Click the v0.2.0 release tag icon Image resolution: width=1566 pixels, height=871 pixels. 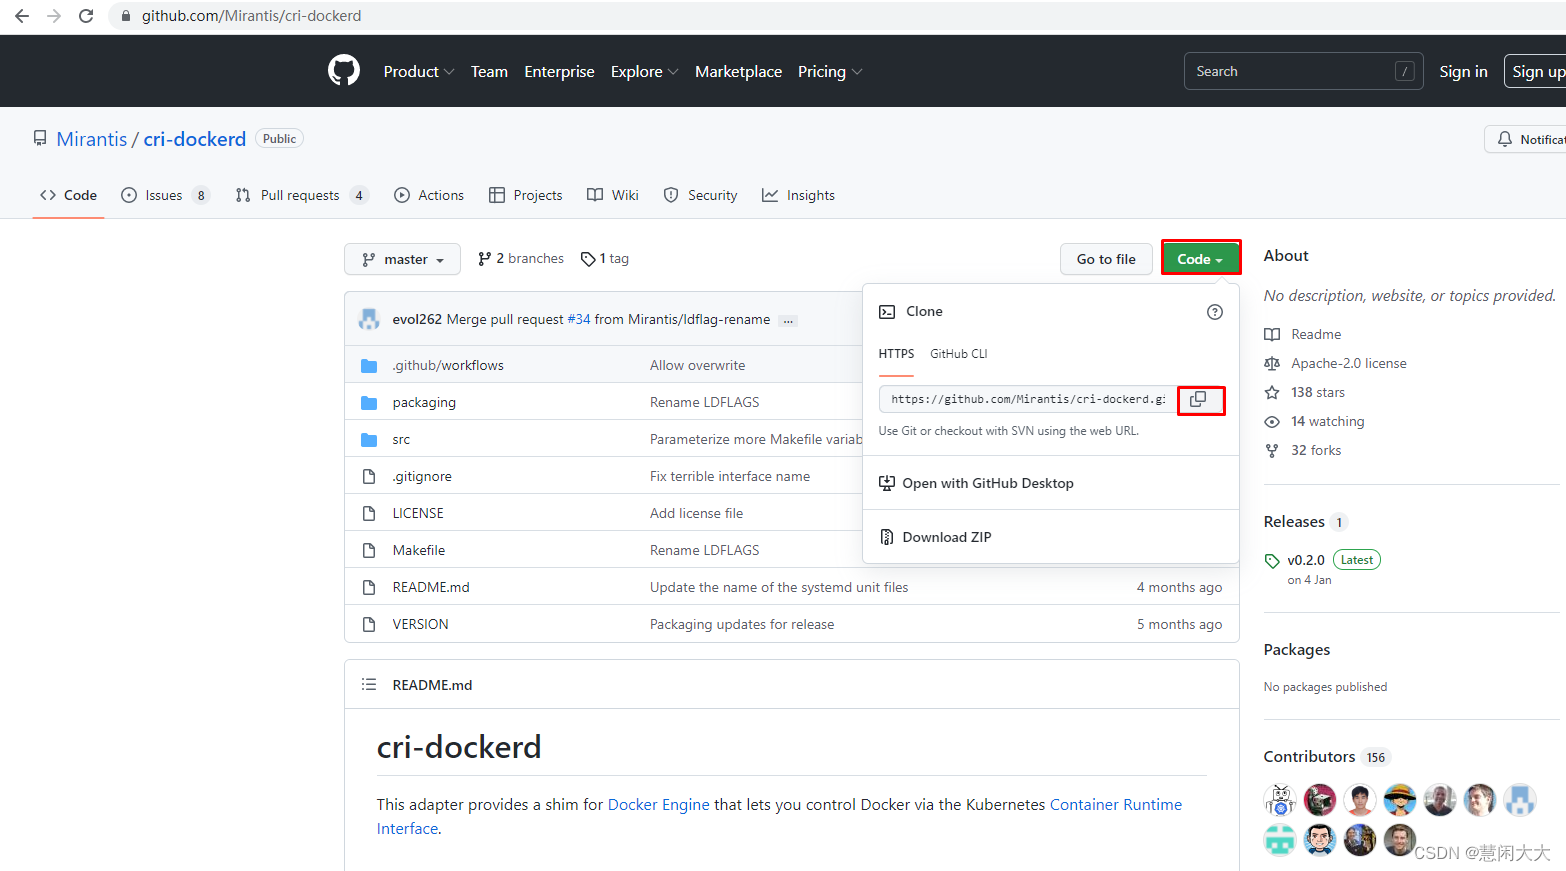pos(1272,561)
